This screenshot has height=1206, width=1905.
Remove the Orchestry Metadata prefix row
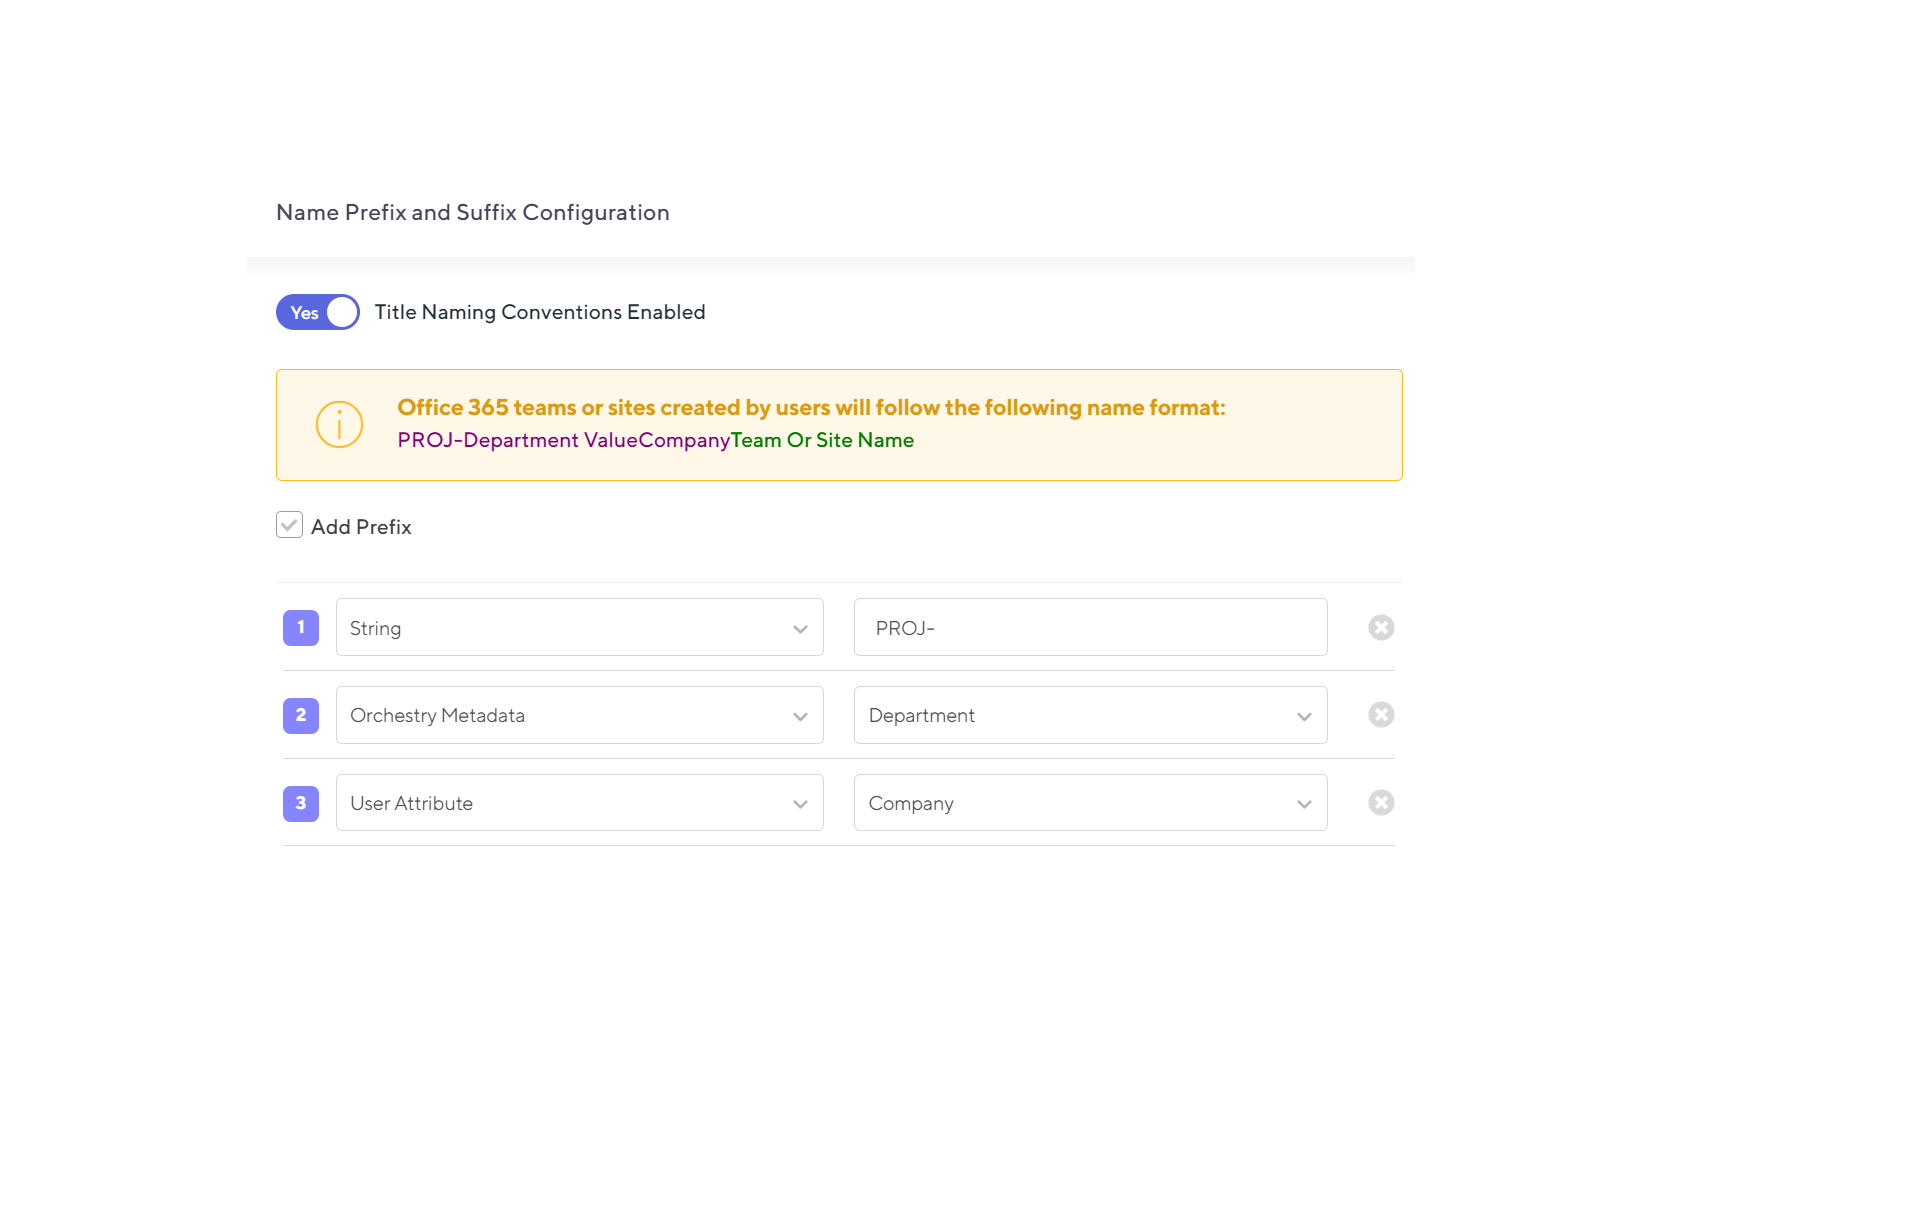(1381, 714)
